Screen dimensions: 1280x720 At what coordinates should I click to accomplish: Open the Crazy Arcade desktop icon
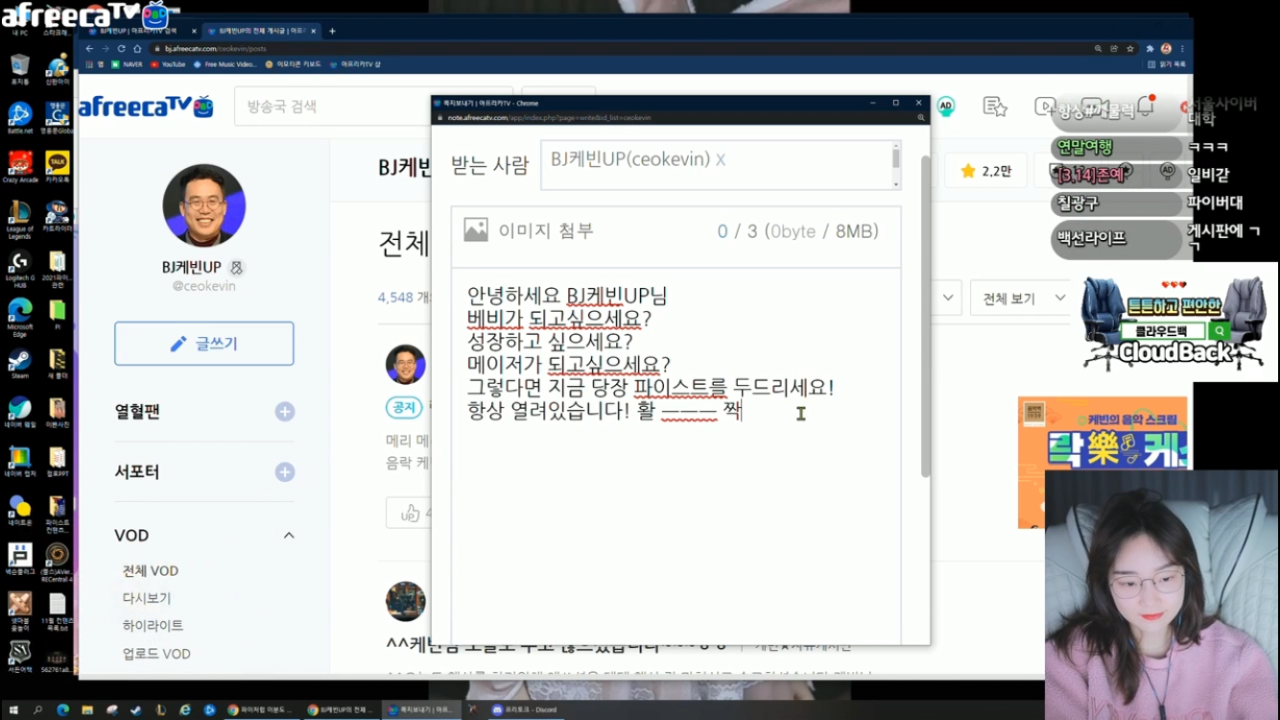[x=19, y=165]
